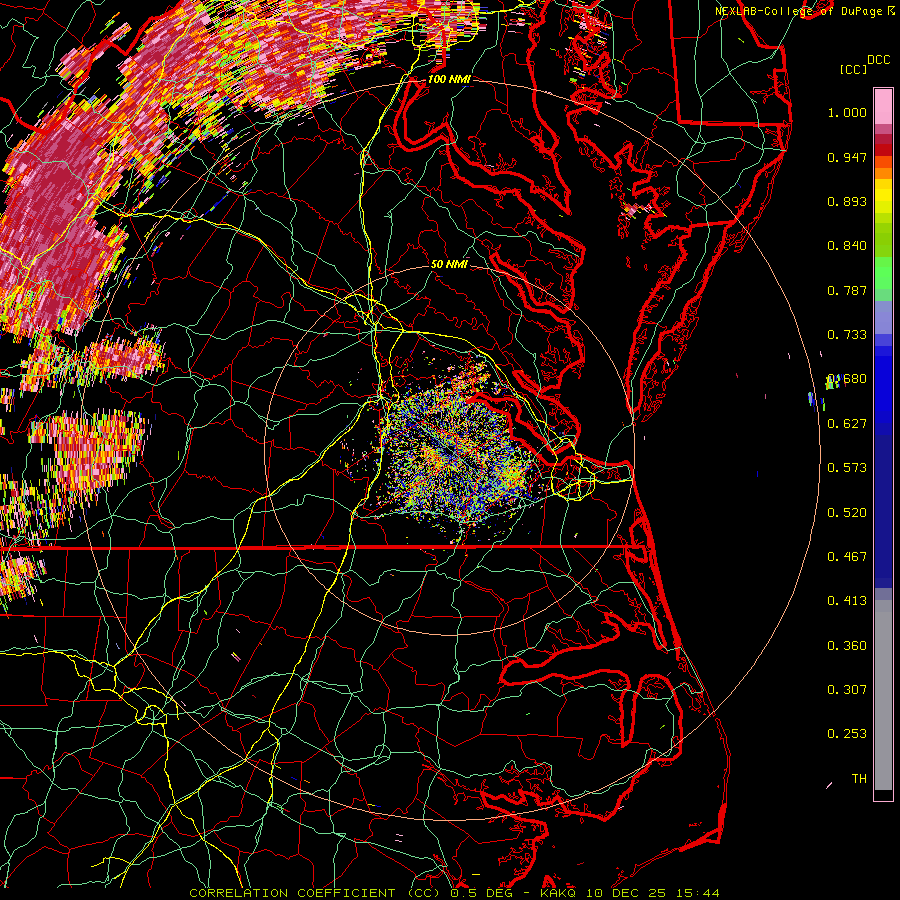Select the 0.467 legend value

[x=847, y=557]
